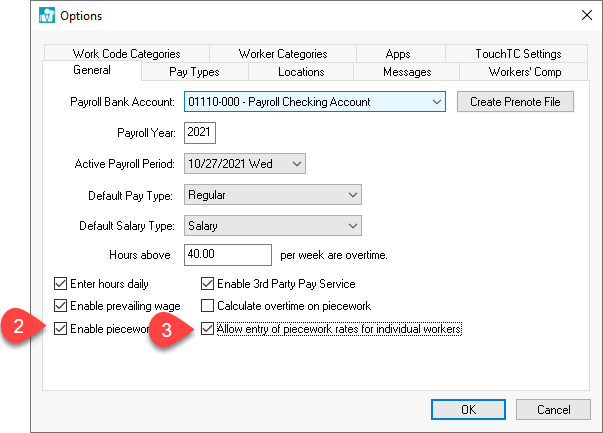Go to the TouchTC Settings tab
The image size is (603, 433).
[x=518, y=54]
